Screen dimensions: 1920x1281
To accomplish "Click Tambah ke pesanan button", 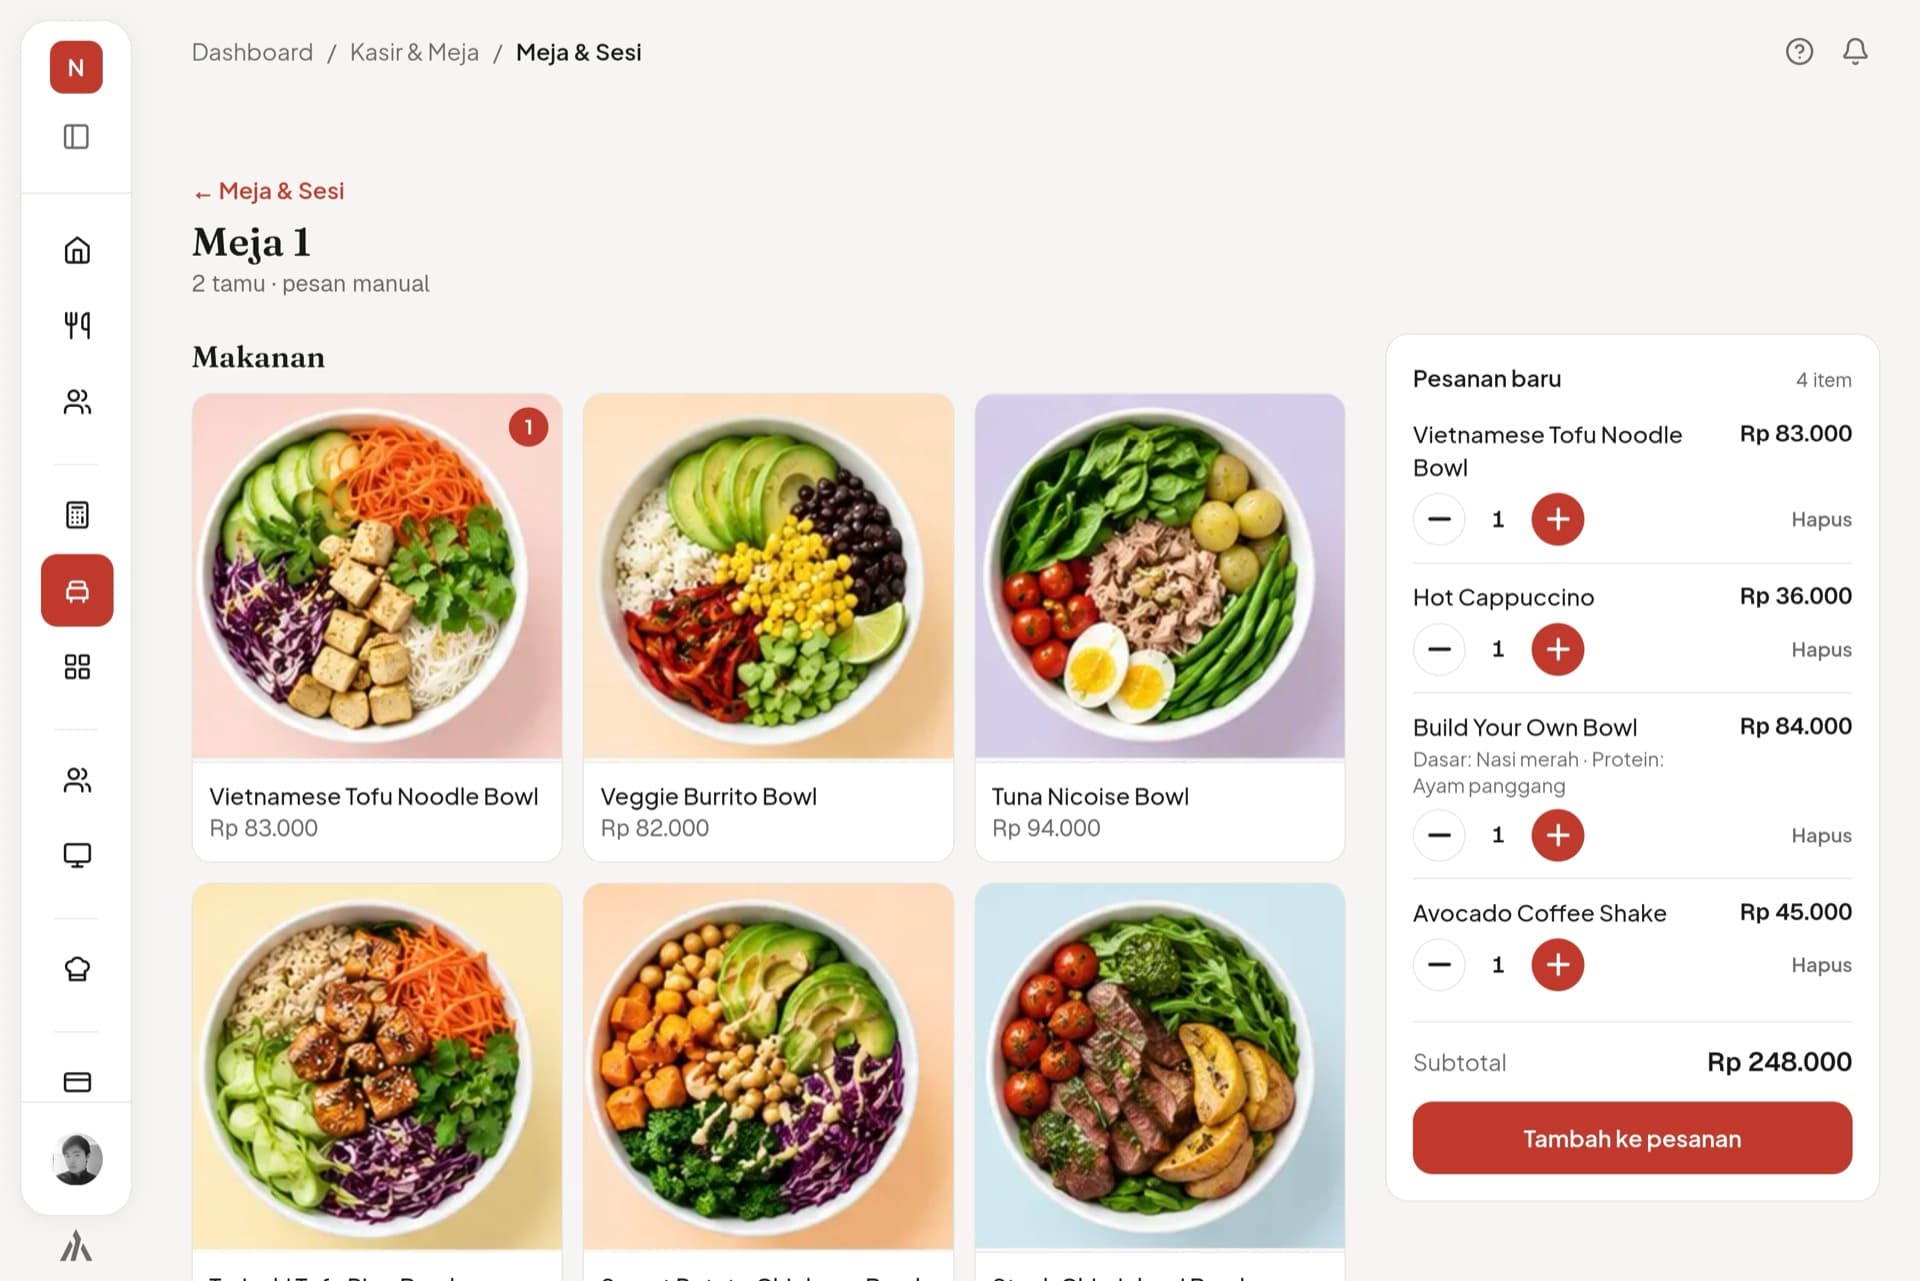I will point(1632,1138).
